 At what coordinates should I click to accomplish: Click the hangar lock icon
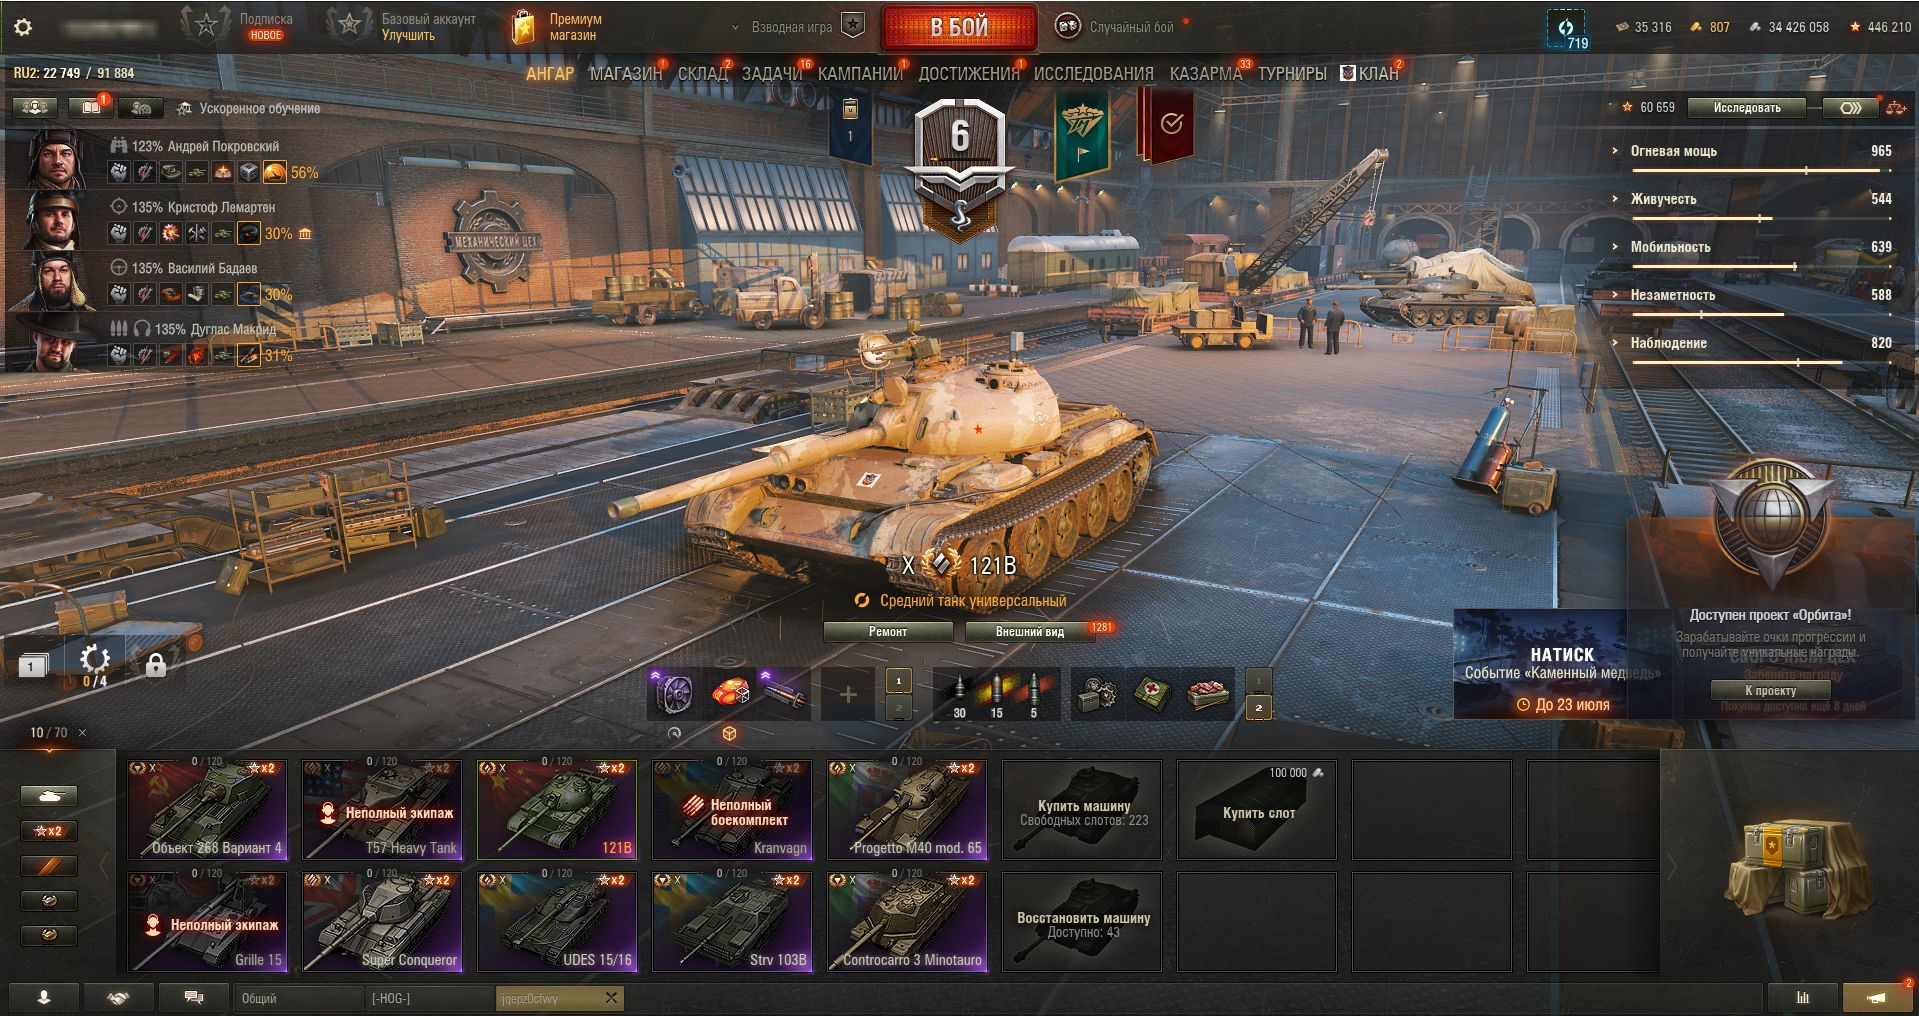coord(155,664)
